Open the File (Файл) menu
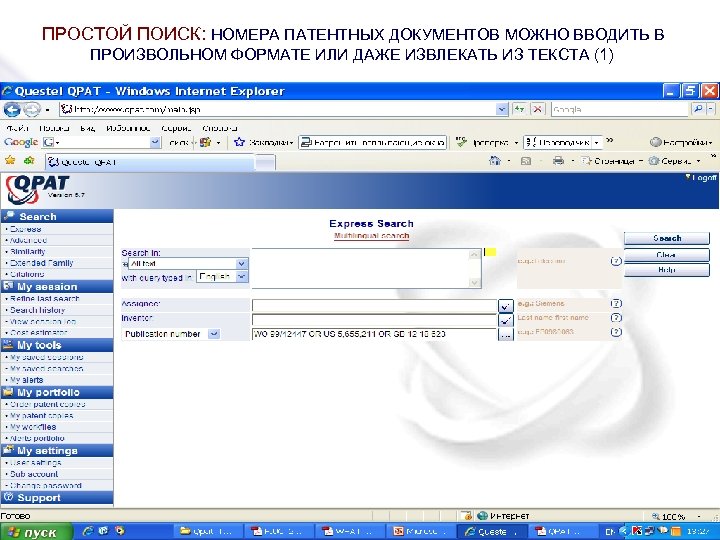Screen dimensions: 720x540 (17, 128)
